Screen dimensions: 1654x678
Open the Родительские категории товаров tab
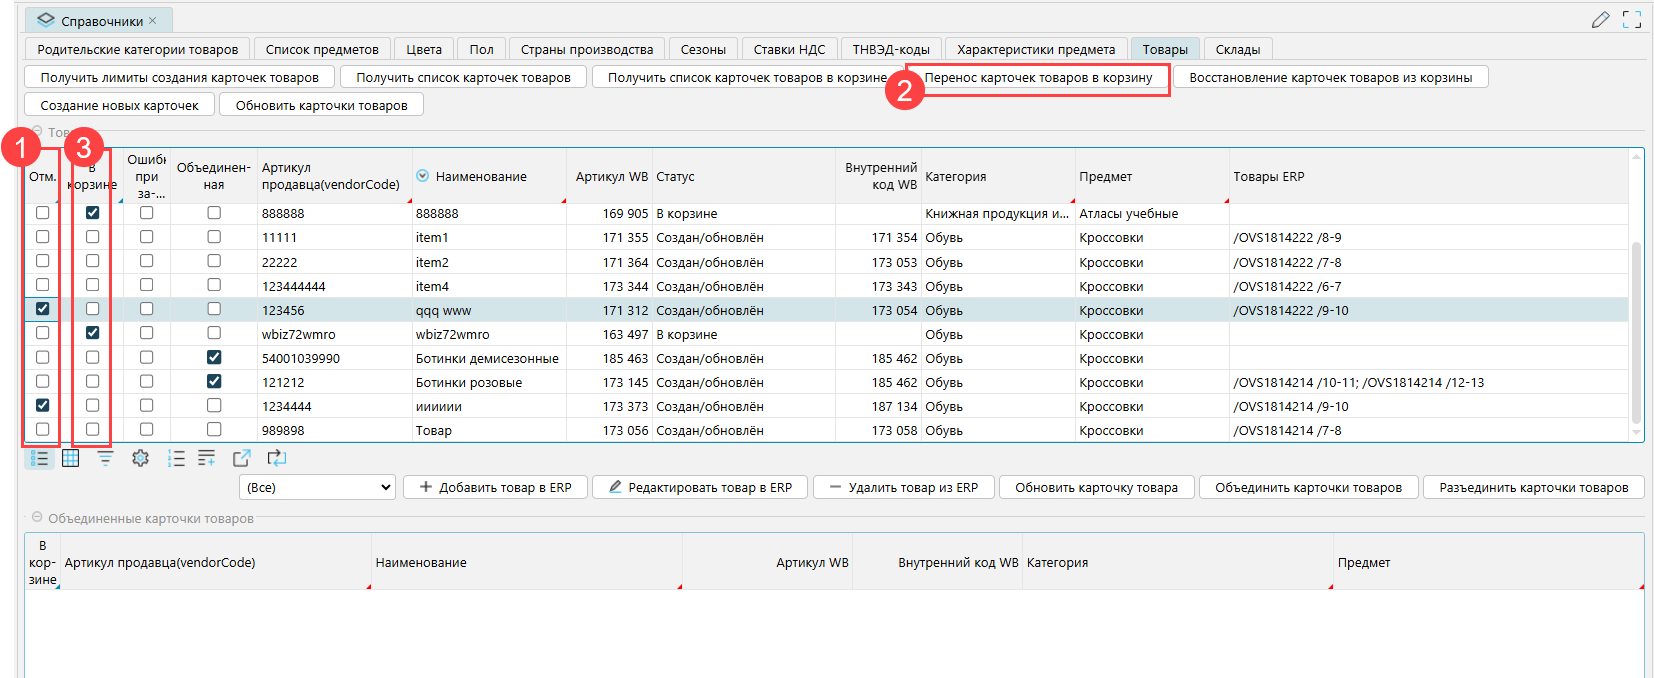[138, 49]
